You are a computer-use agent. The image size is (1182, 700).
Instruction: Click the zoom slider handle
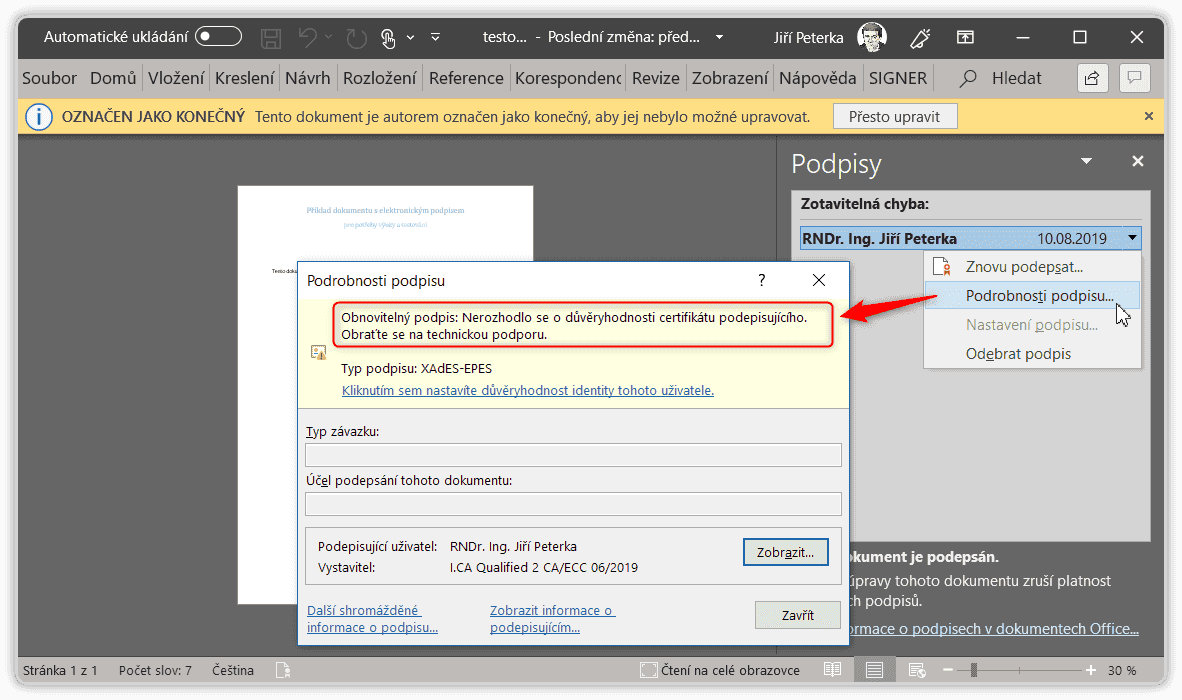(974, 670)
